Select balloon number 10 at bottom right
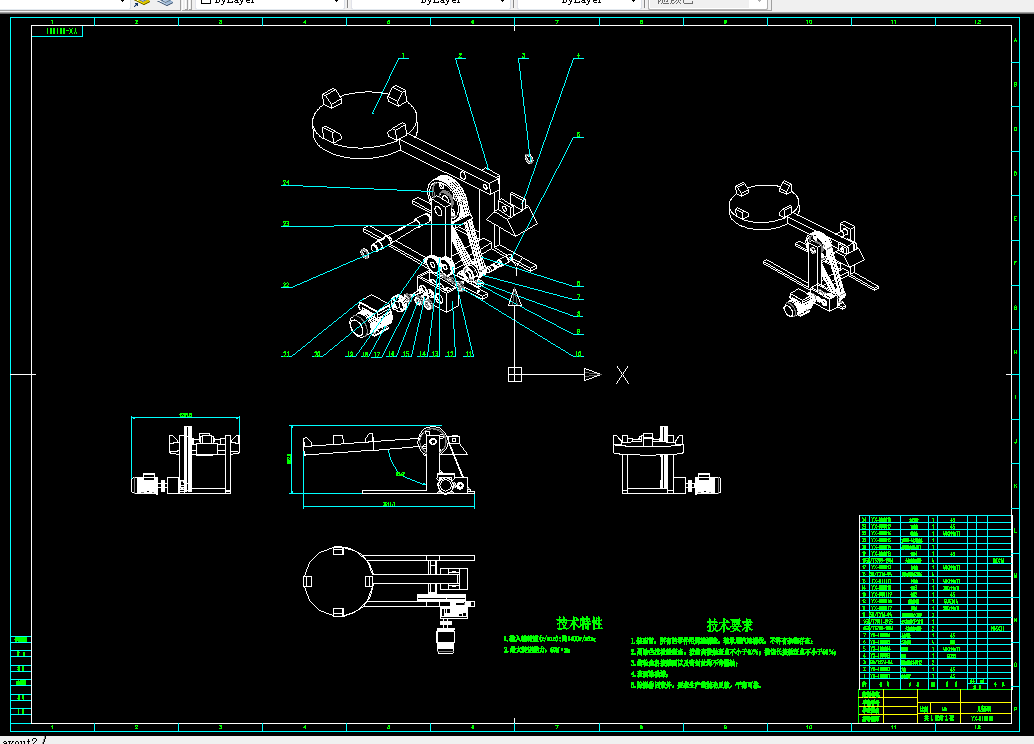This screenshot has width=1034, height=744. 578,354
